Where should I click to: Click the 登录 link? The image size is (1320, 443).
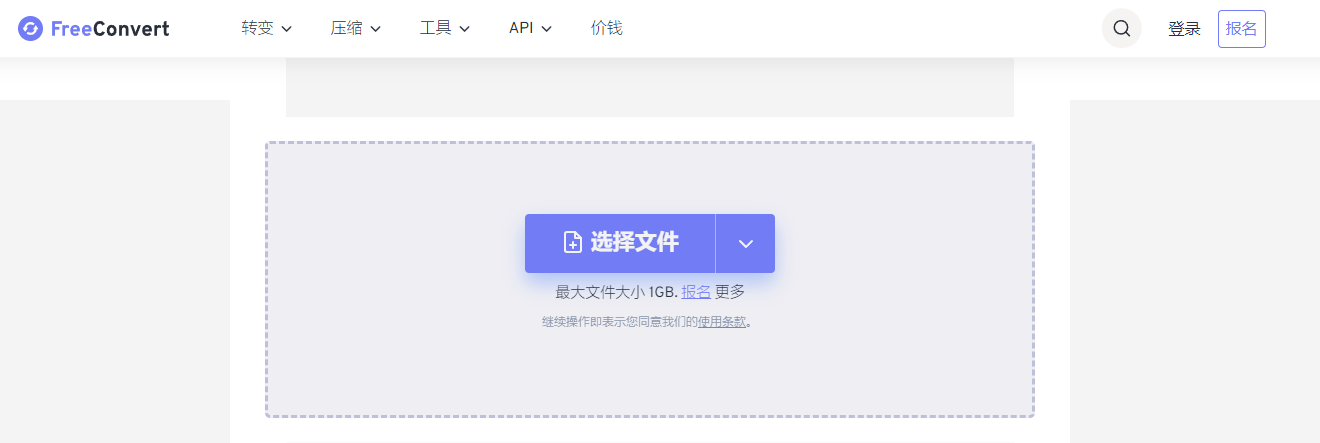(x=1184, y=29)
